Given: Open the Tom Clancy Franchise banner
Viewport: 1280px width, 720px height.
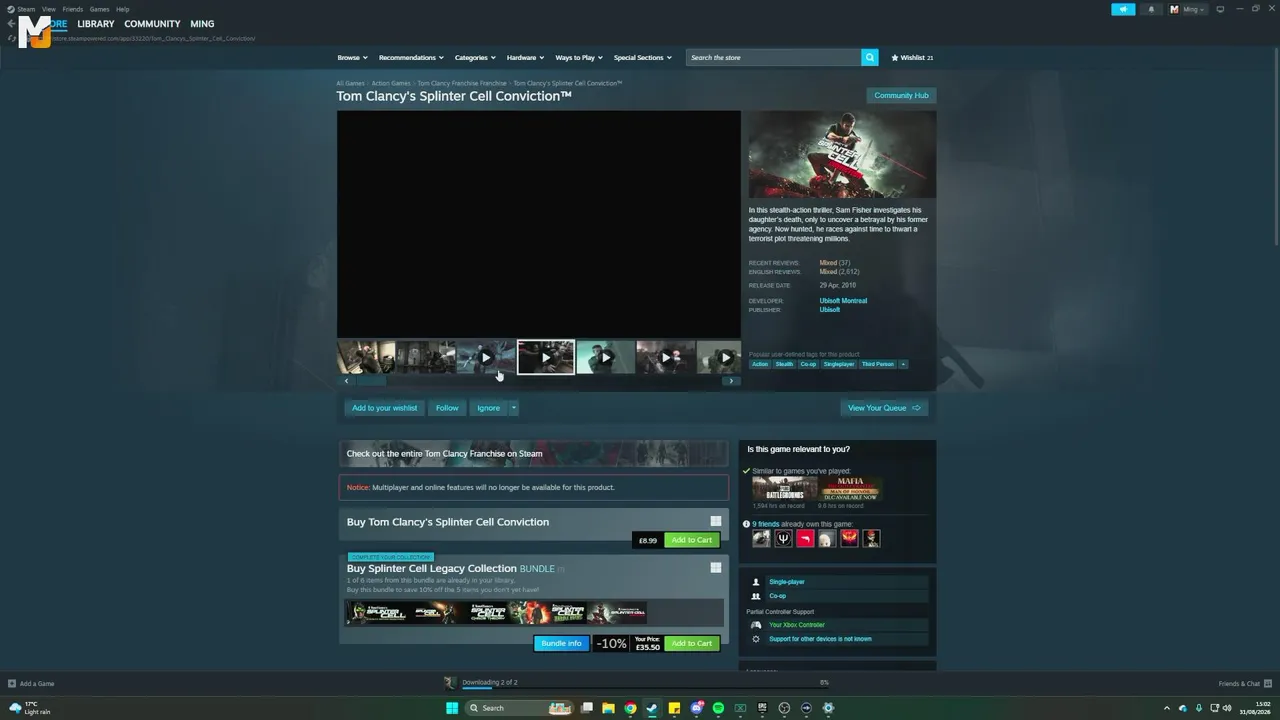Looking at the screenshot, I should (x=534, y=454).
